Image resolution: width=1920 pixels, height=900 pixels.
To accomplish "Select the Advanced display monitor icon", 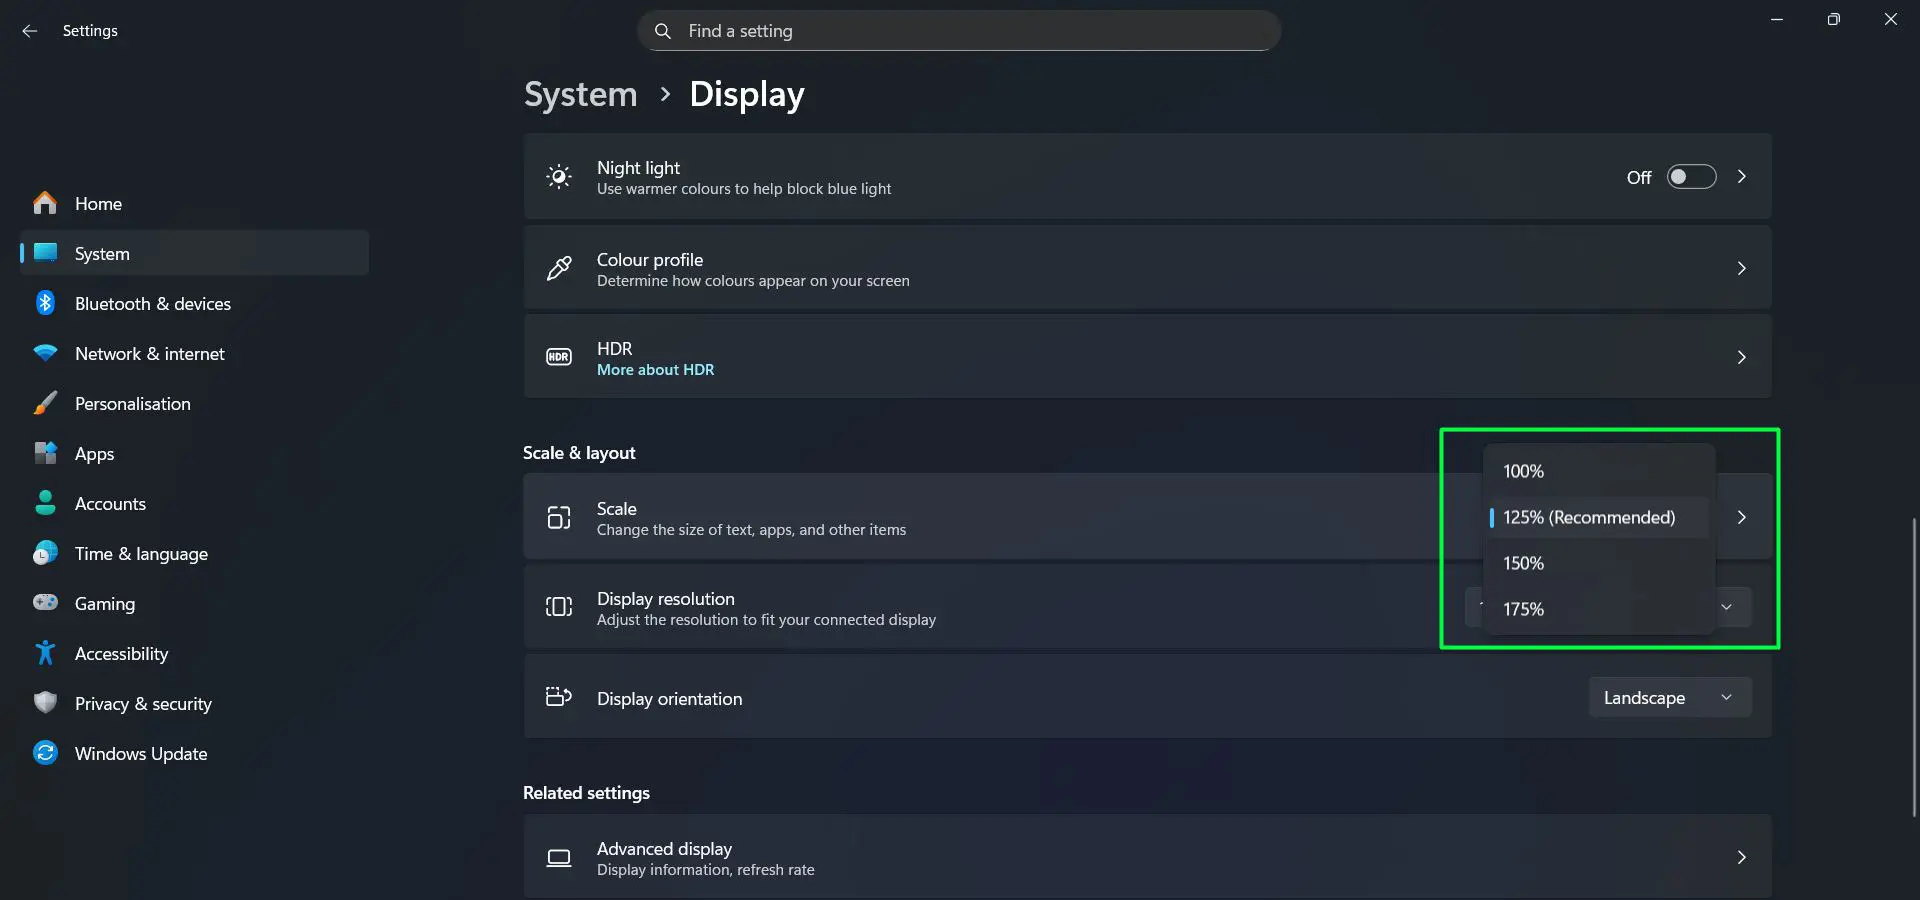I will 559,857.
